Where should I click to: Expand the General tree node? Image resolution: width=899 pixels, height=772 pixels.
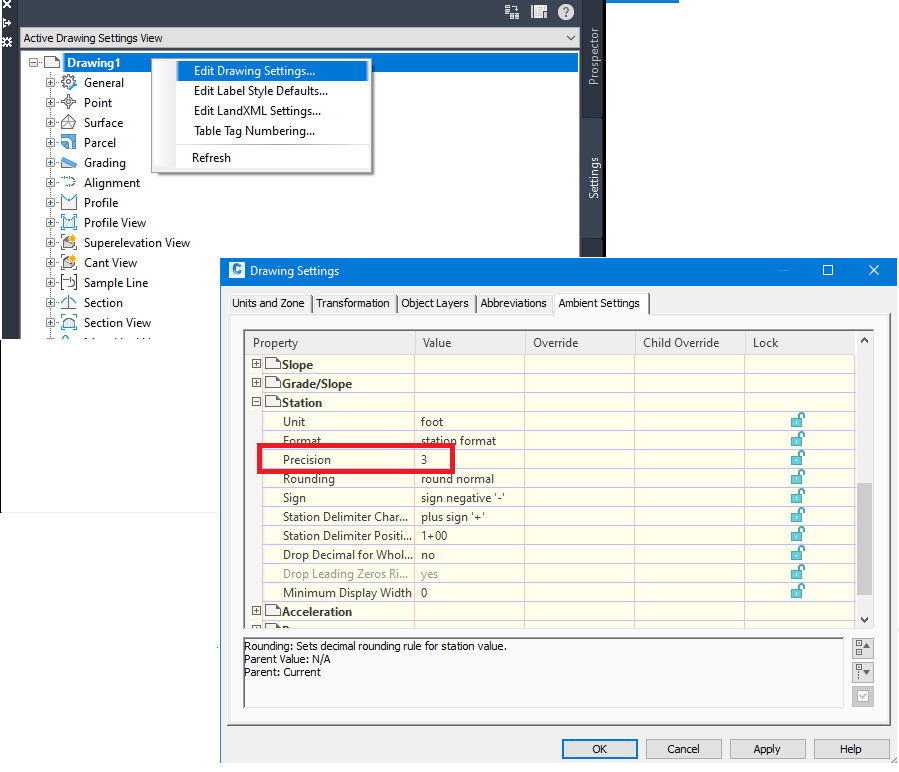coord(50,83)
